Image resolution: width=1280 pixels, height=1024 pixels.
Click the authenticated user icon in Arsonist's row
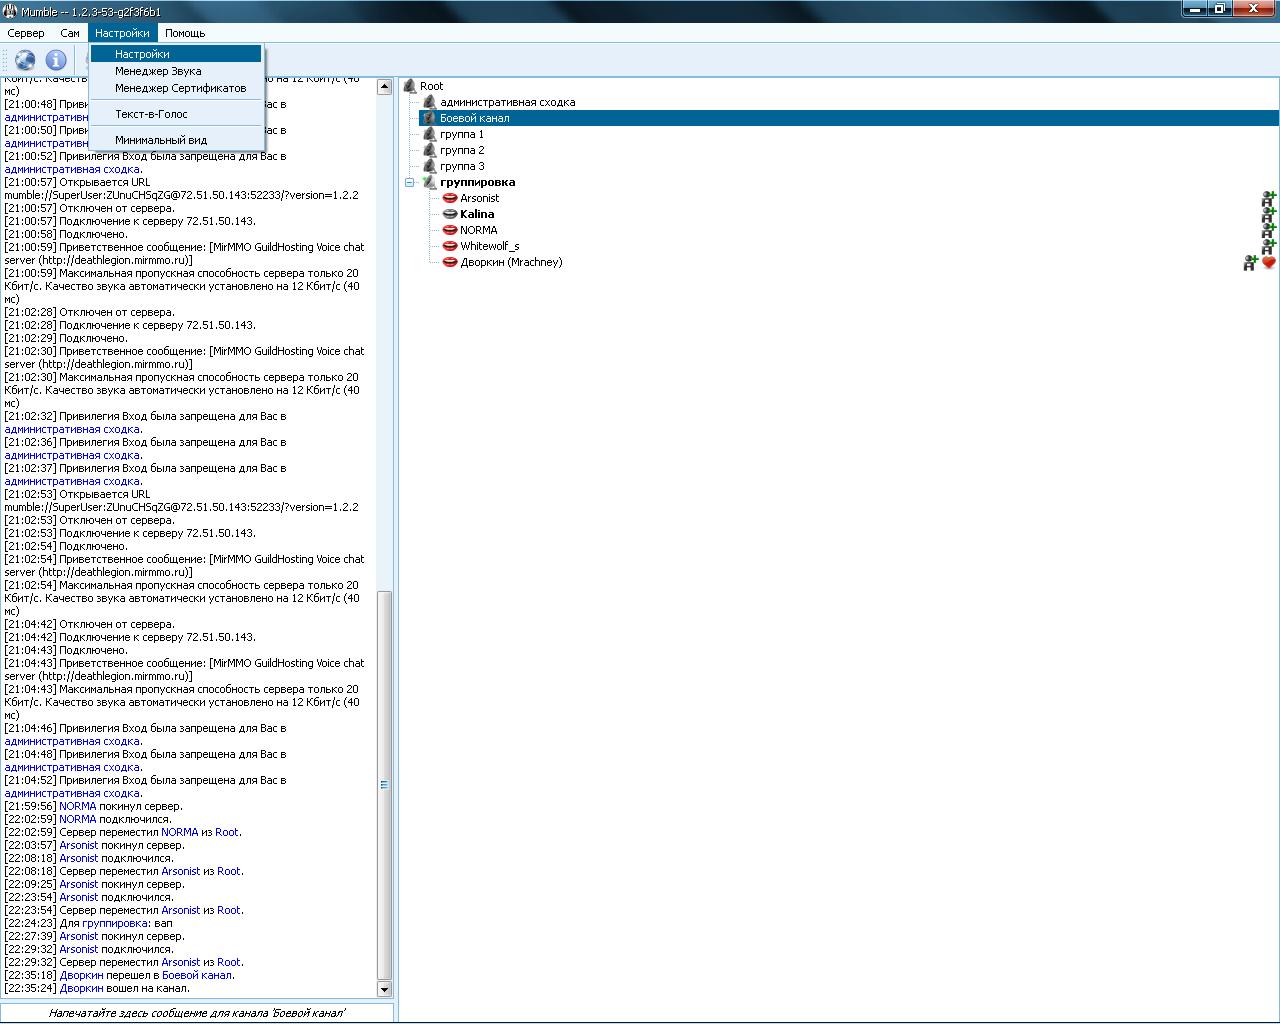pos(1268,199)
